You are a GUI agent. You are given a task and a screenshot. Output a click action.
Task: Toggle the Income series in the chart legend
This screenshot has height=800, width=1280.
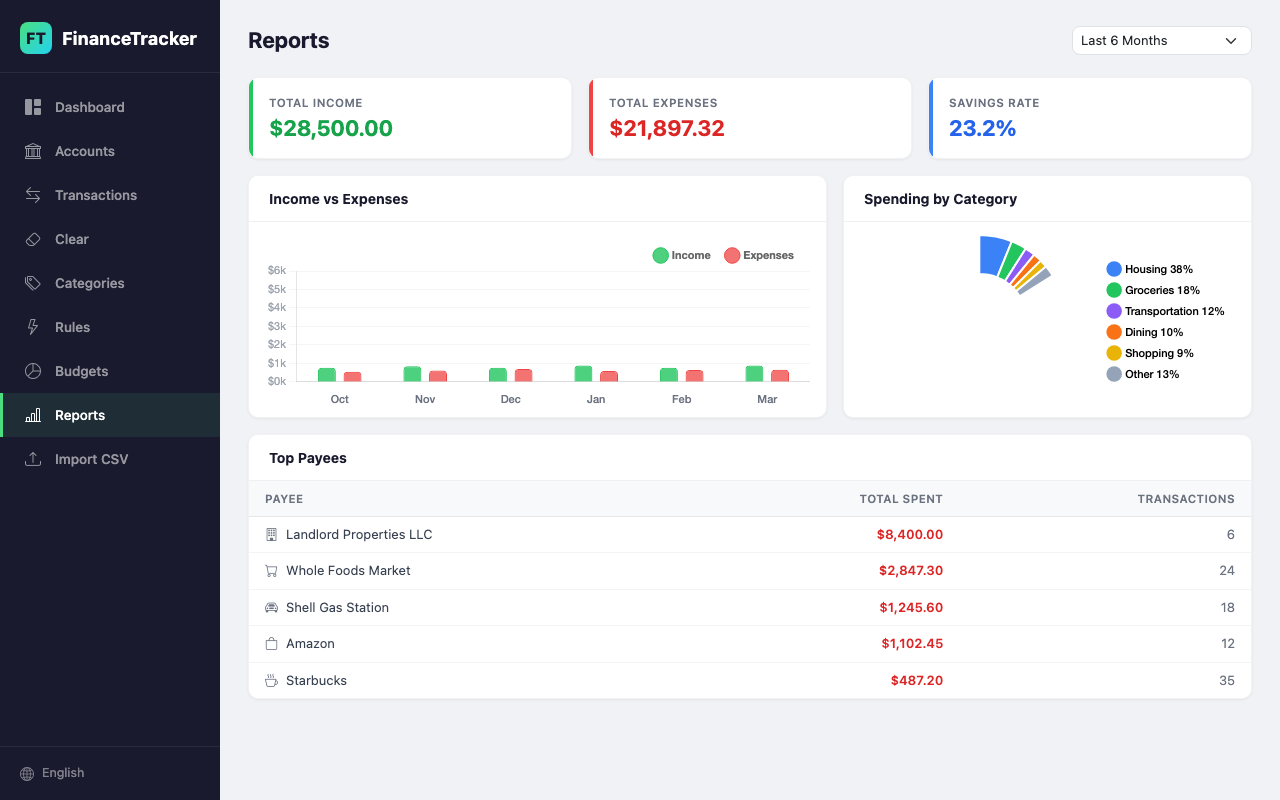point(681,255)
